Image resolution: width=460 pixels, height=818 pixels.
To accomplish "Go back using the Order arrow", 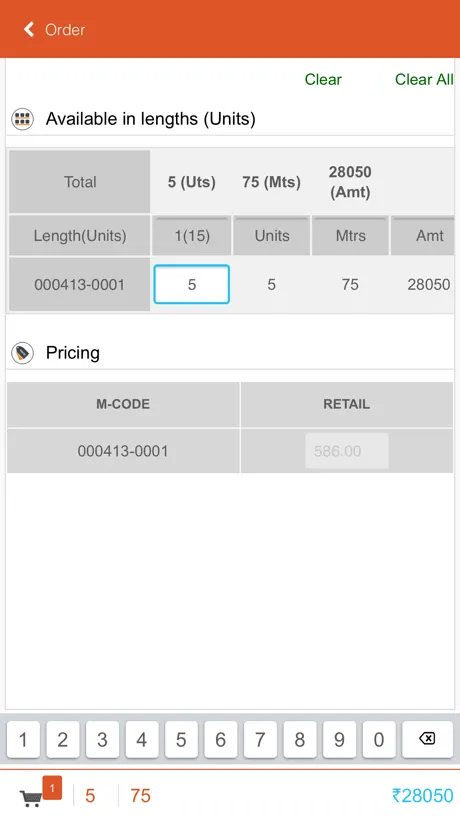I will 29,30.
